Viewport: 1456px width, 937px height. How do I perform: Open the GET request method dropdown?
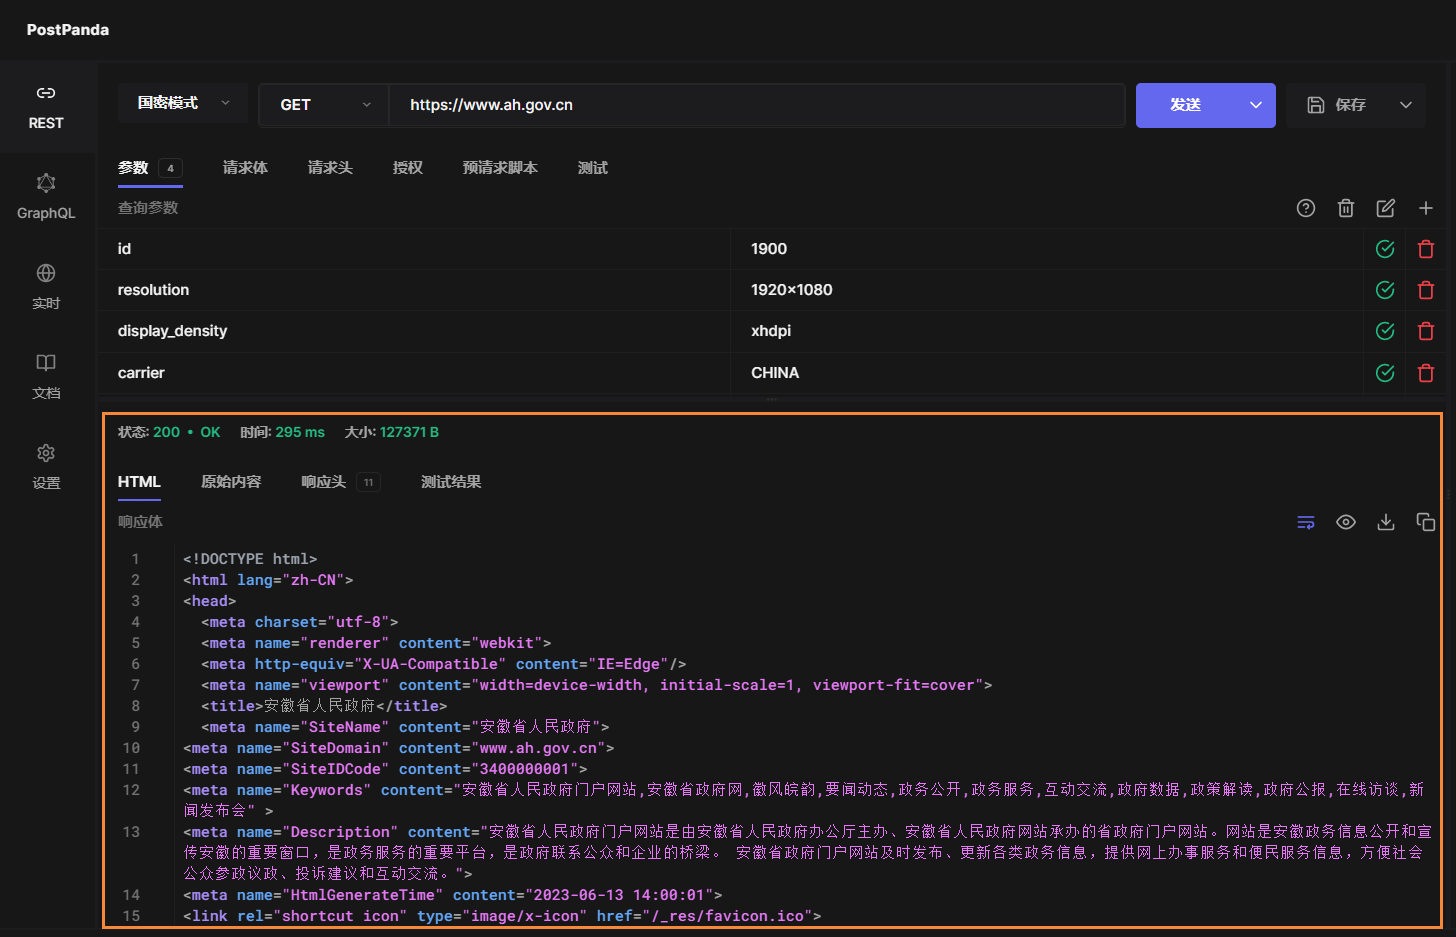[324, 104]
